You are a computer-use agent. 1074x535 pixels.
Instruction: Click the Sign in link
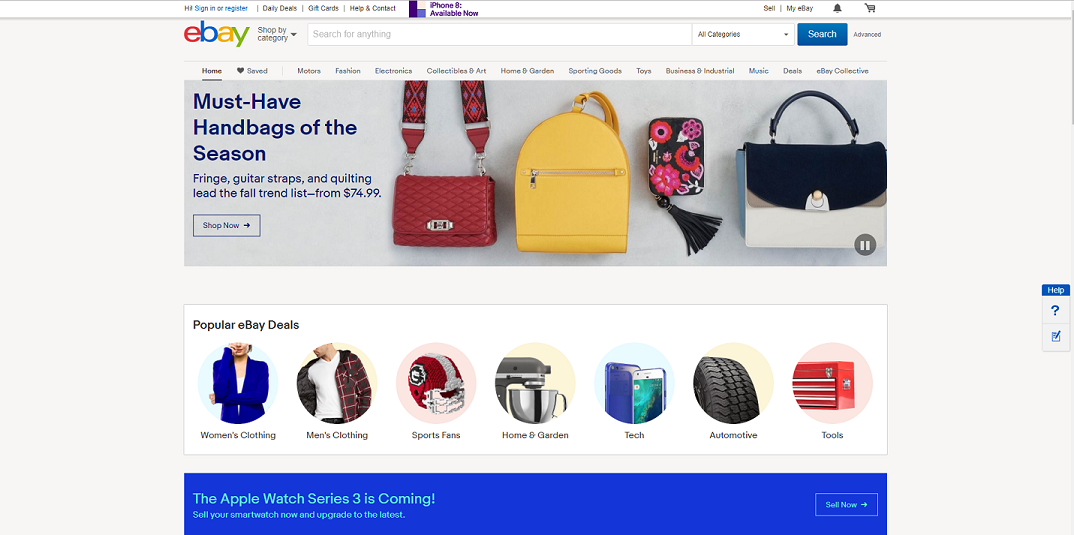(x=204, y=8)
